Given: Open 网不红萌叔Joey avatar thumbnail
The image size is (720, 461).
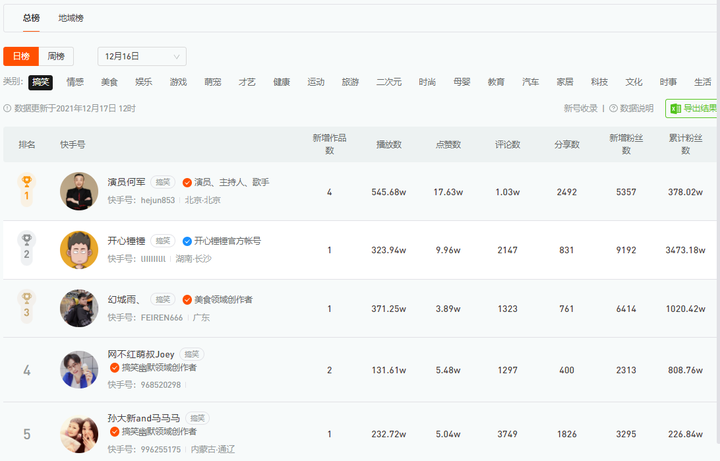Looking at the screenshot, I should tap(79, 369).
